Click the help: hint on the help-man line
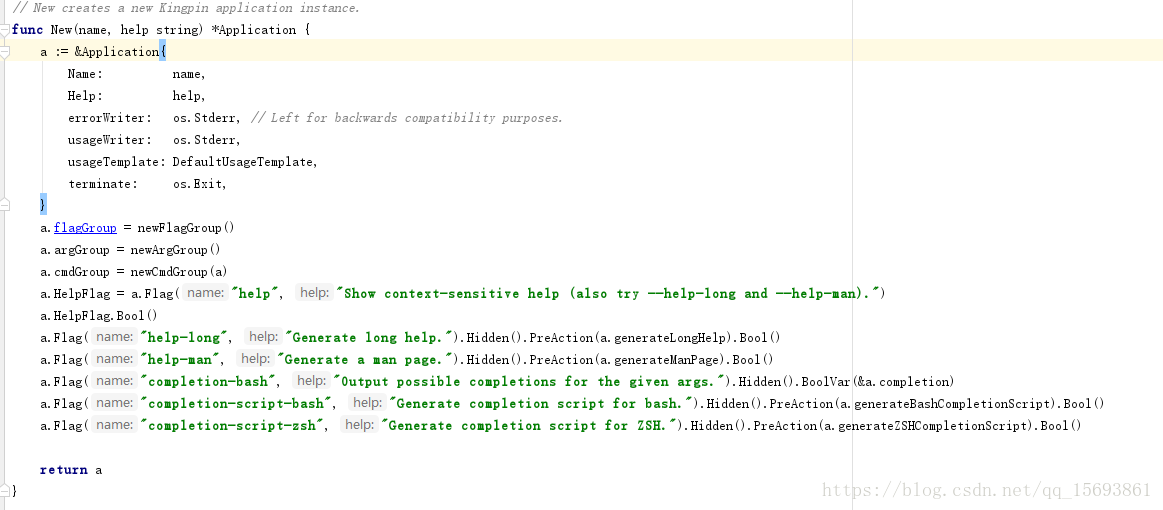 click(254, 360)
